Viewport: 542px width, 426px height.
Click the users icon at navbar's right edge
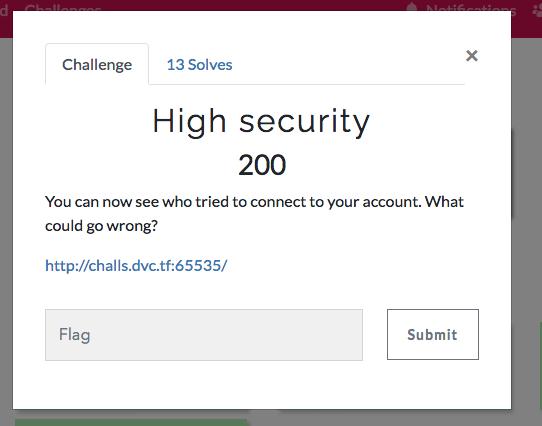(537, 9)
